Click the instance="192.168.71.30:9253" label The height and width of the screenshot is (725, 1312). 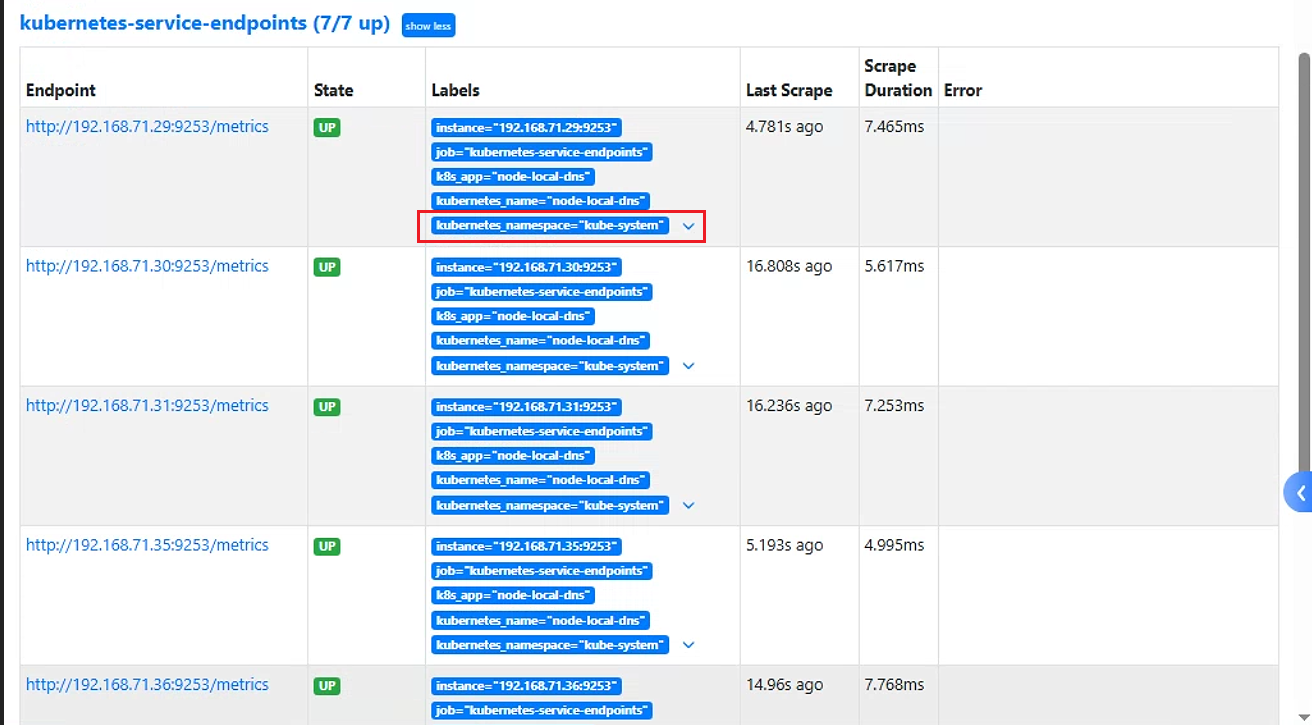(x=527, y=267)
